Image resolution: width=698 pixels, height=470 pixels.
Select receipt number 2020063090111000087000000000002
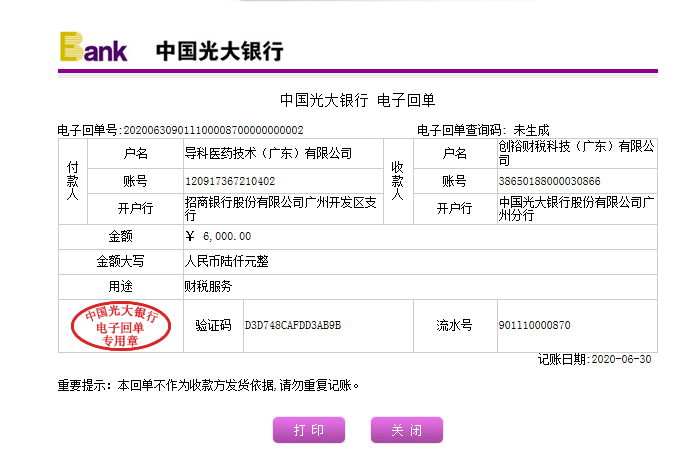213,130
